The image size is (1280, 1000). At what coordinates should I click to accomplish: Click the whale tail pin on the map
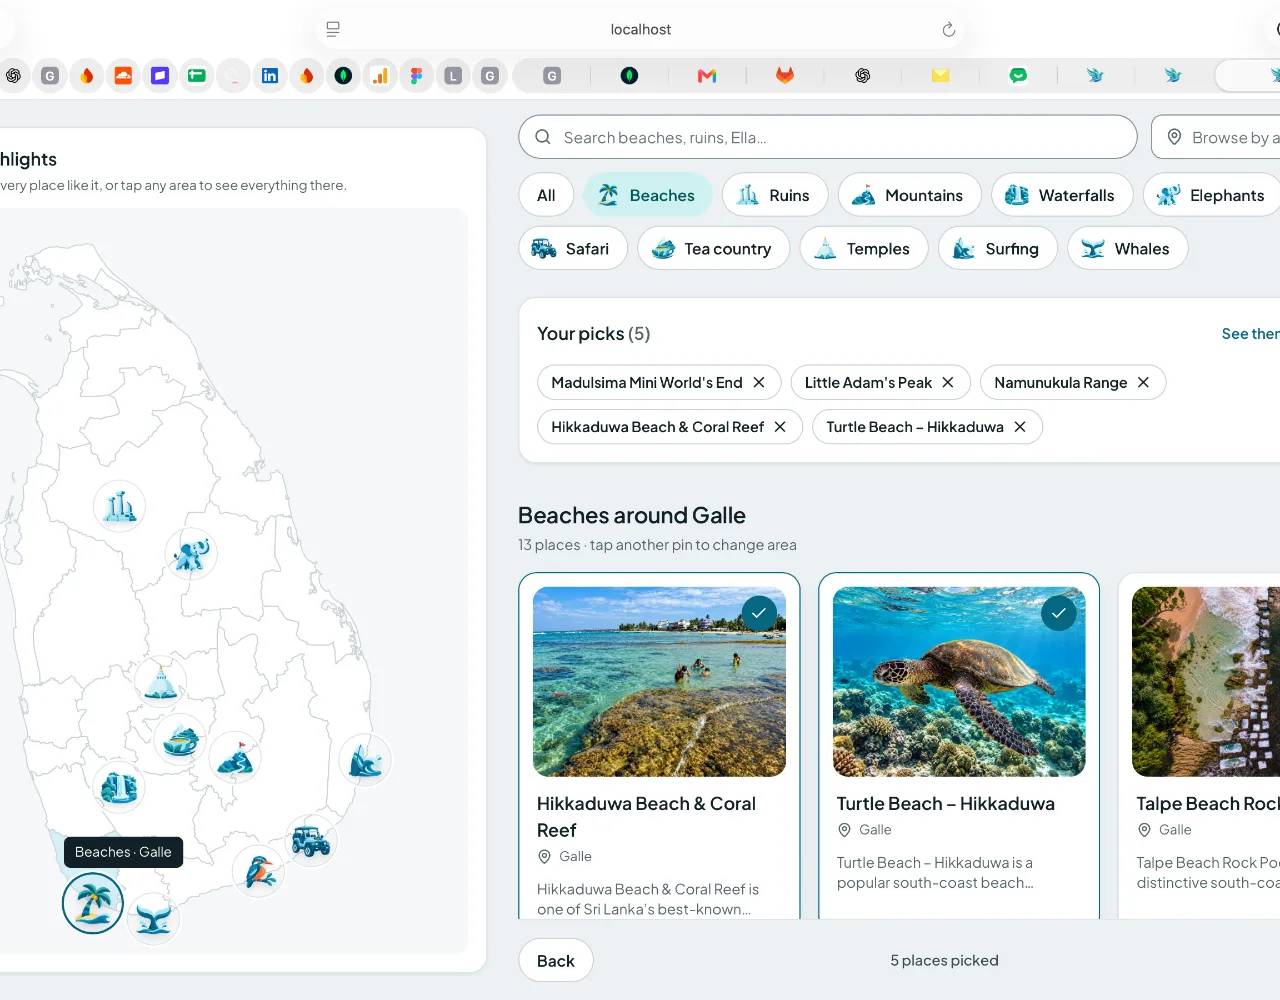pyautogui.click(x=154, y=918)
